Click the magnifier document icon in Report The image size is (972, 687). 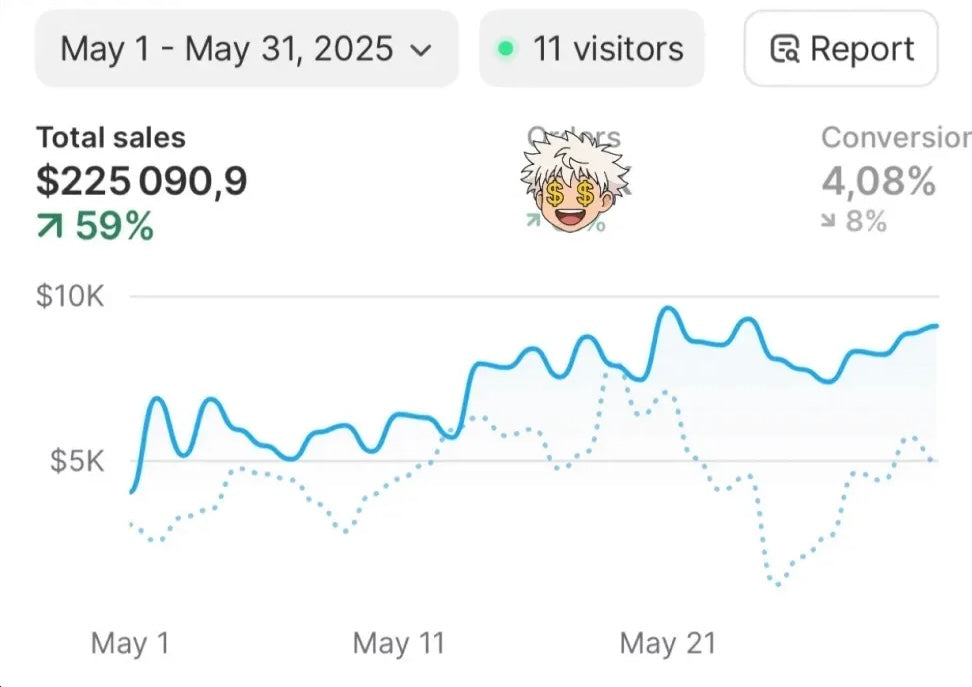pos(785,49)
